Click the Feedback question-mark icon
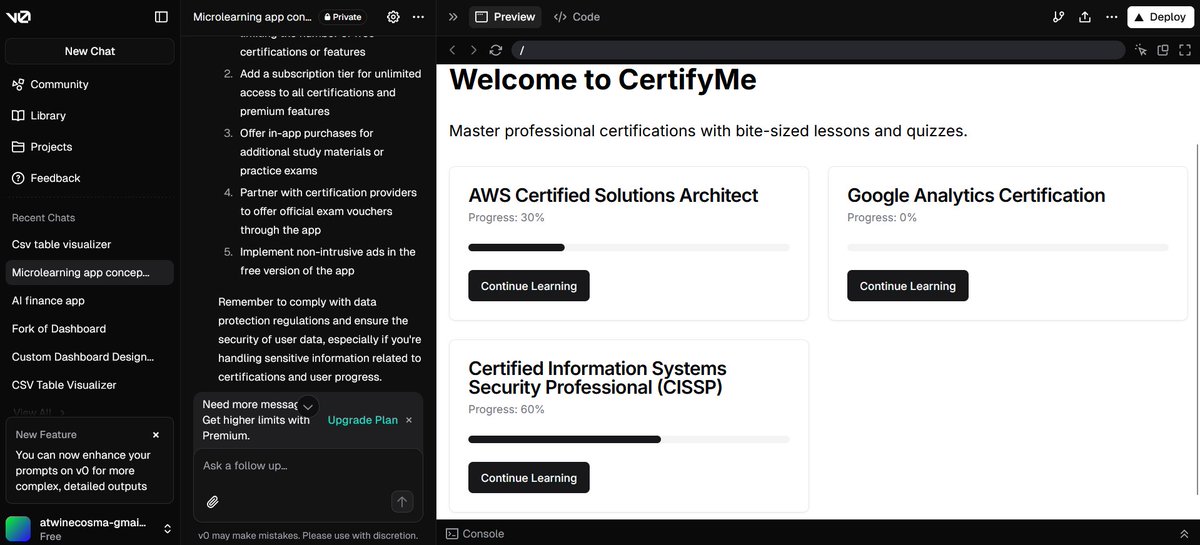Viewport: 1200px width, 545px height. coord(19,178)
